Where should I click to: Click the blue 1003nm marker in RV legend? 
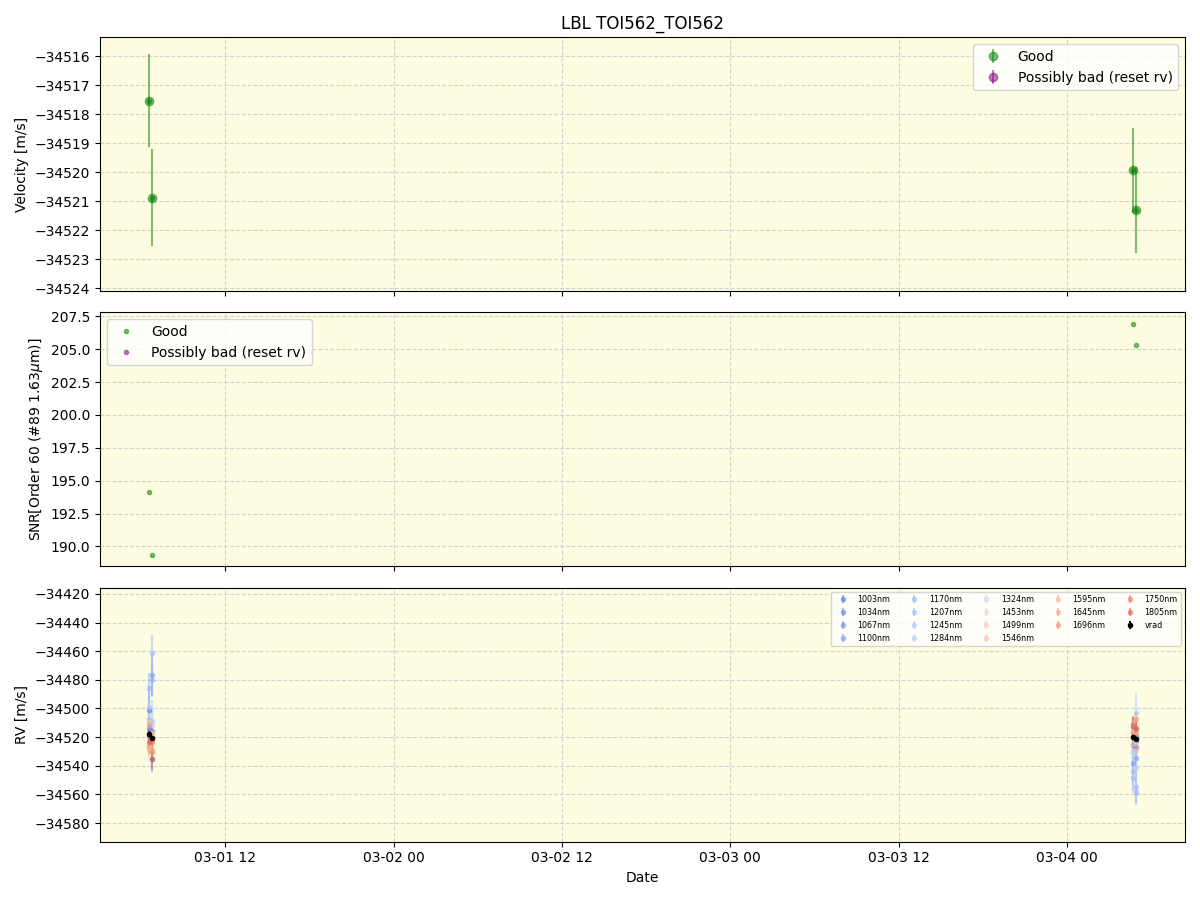click(x=843, y=599)
